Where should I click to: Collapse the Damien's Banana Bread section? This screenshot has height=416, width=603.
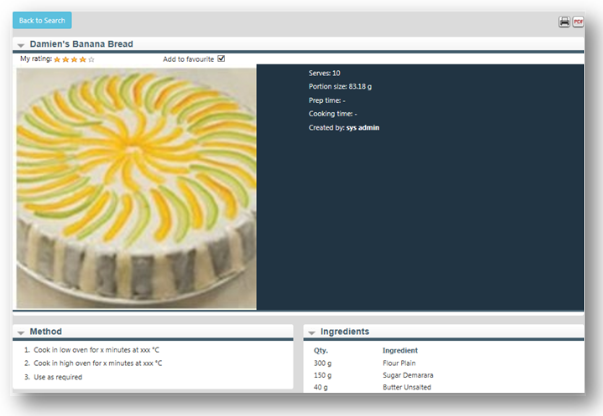(x=21, y=45)
